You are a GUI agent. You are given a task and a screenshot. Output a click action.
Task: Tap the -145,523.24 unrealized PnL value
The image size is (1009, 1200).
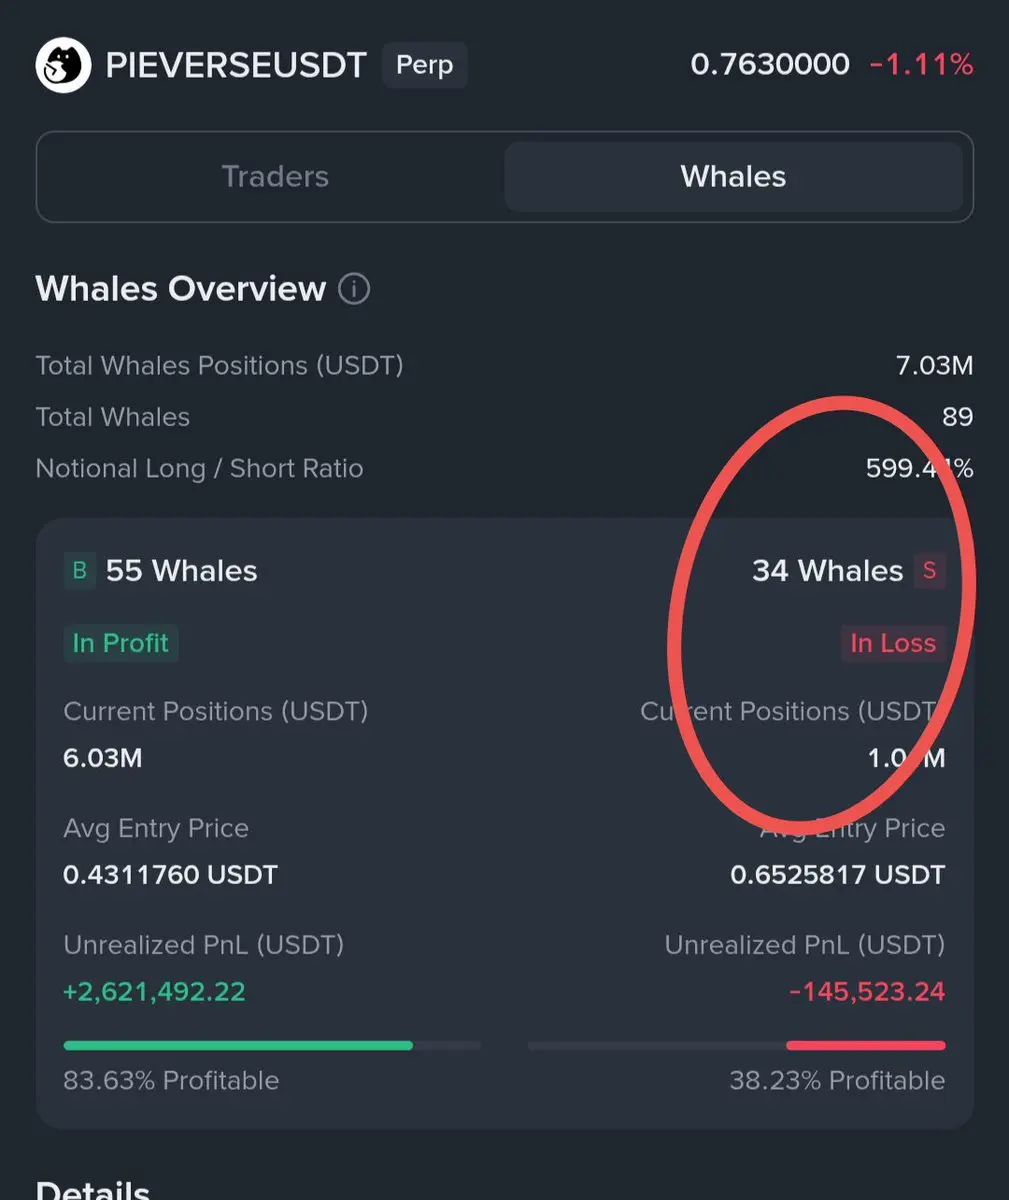(867, 992)
